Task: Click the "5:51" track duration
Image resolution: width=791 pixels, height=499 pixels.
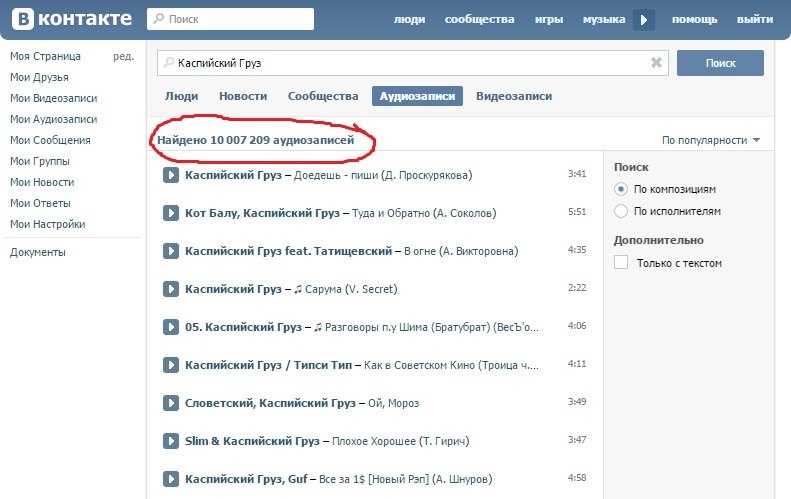Action: pyautogui.click(x=577, y=211)
